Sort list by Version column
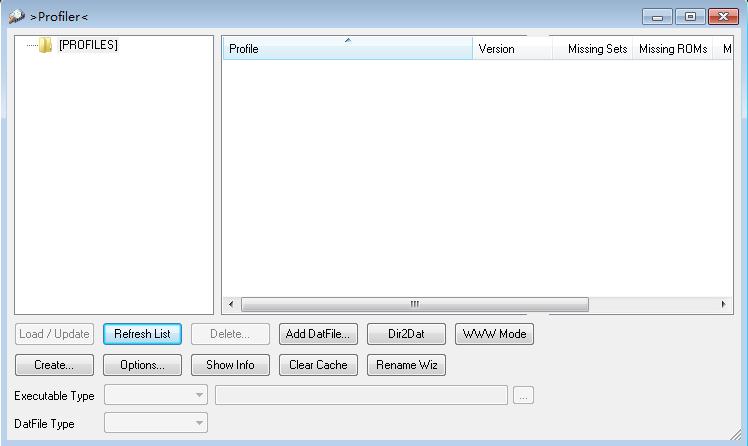748x446 pixels. coord(511,49)
